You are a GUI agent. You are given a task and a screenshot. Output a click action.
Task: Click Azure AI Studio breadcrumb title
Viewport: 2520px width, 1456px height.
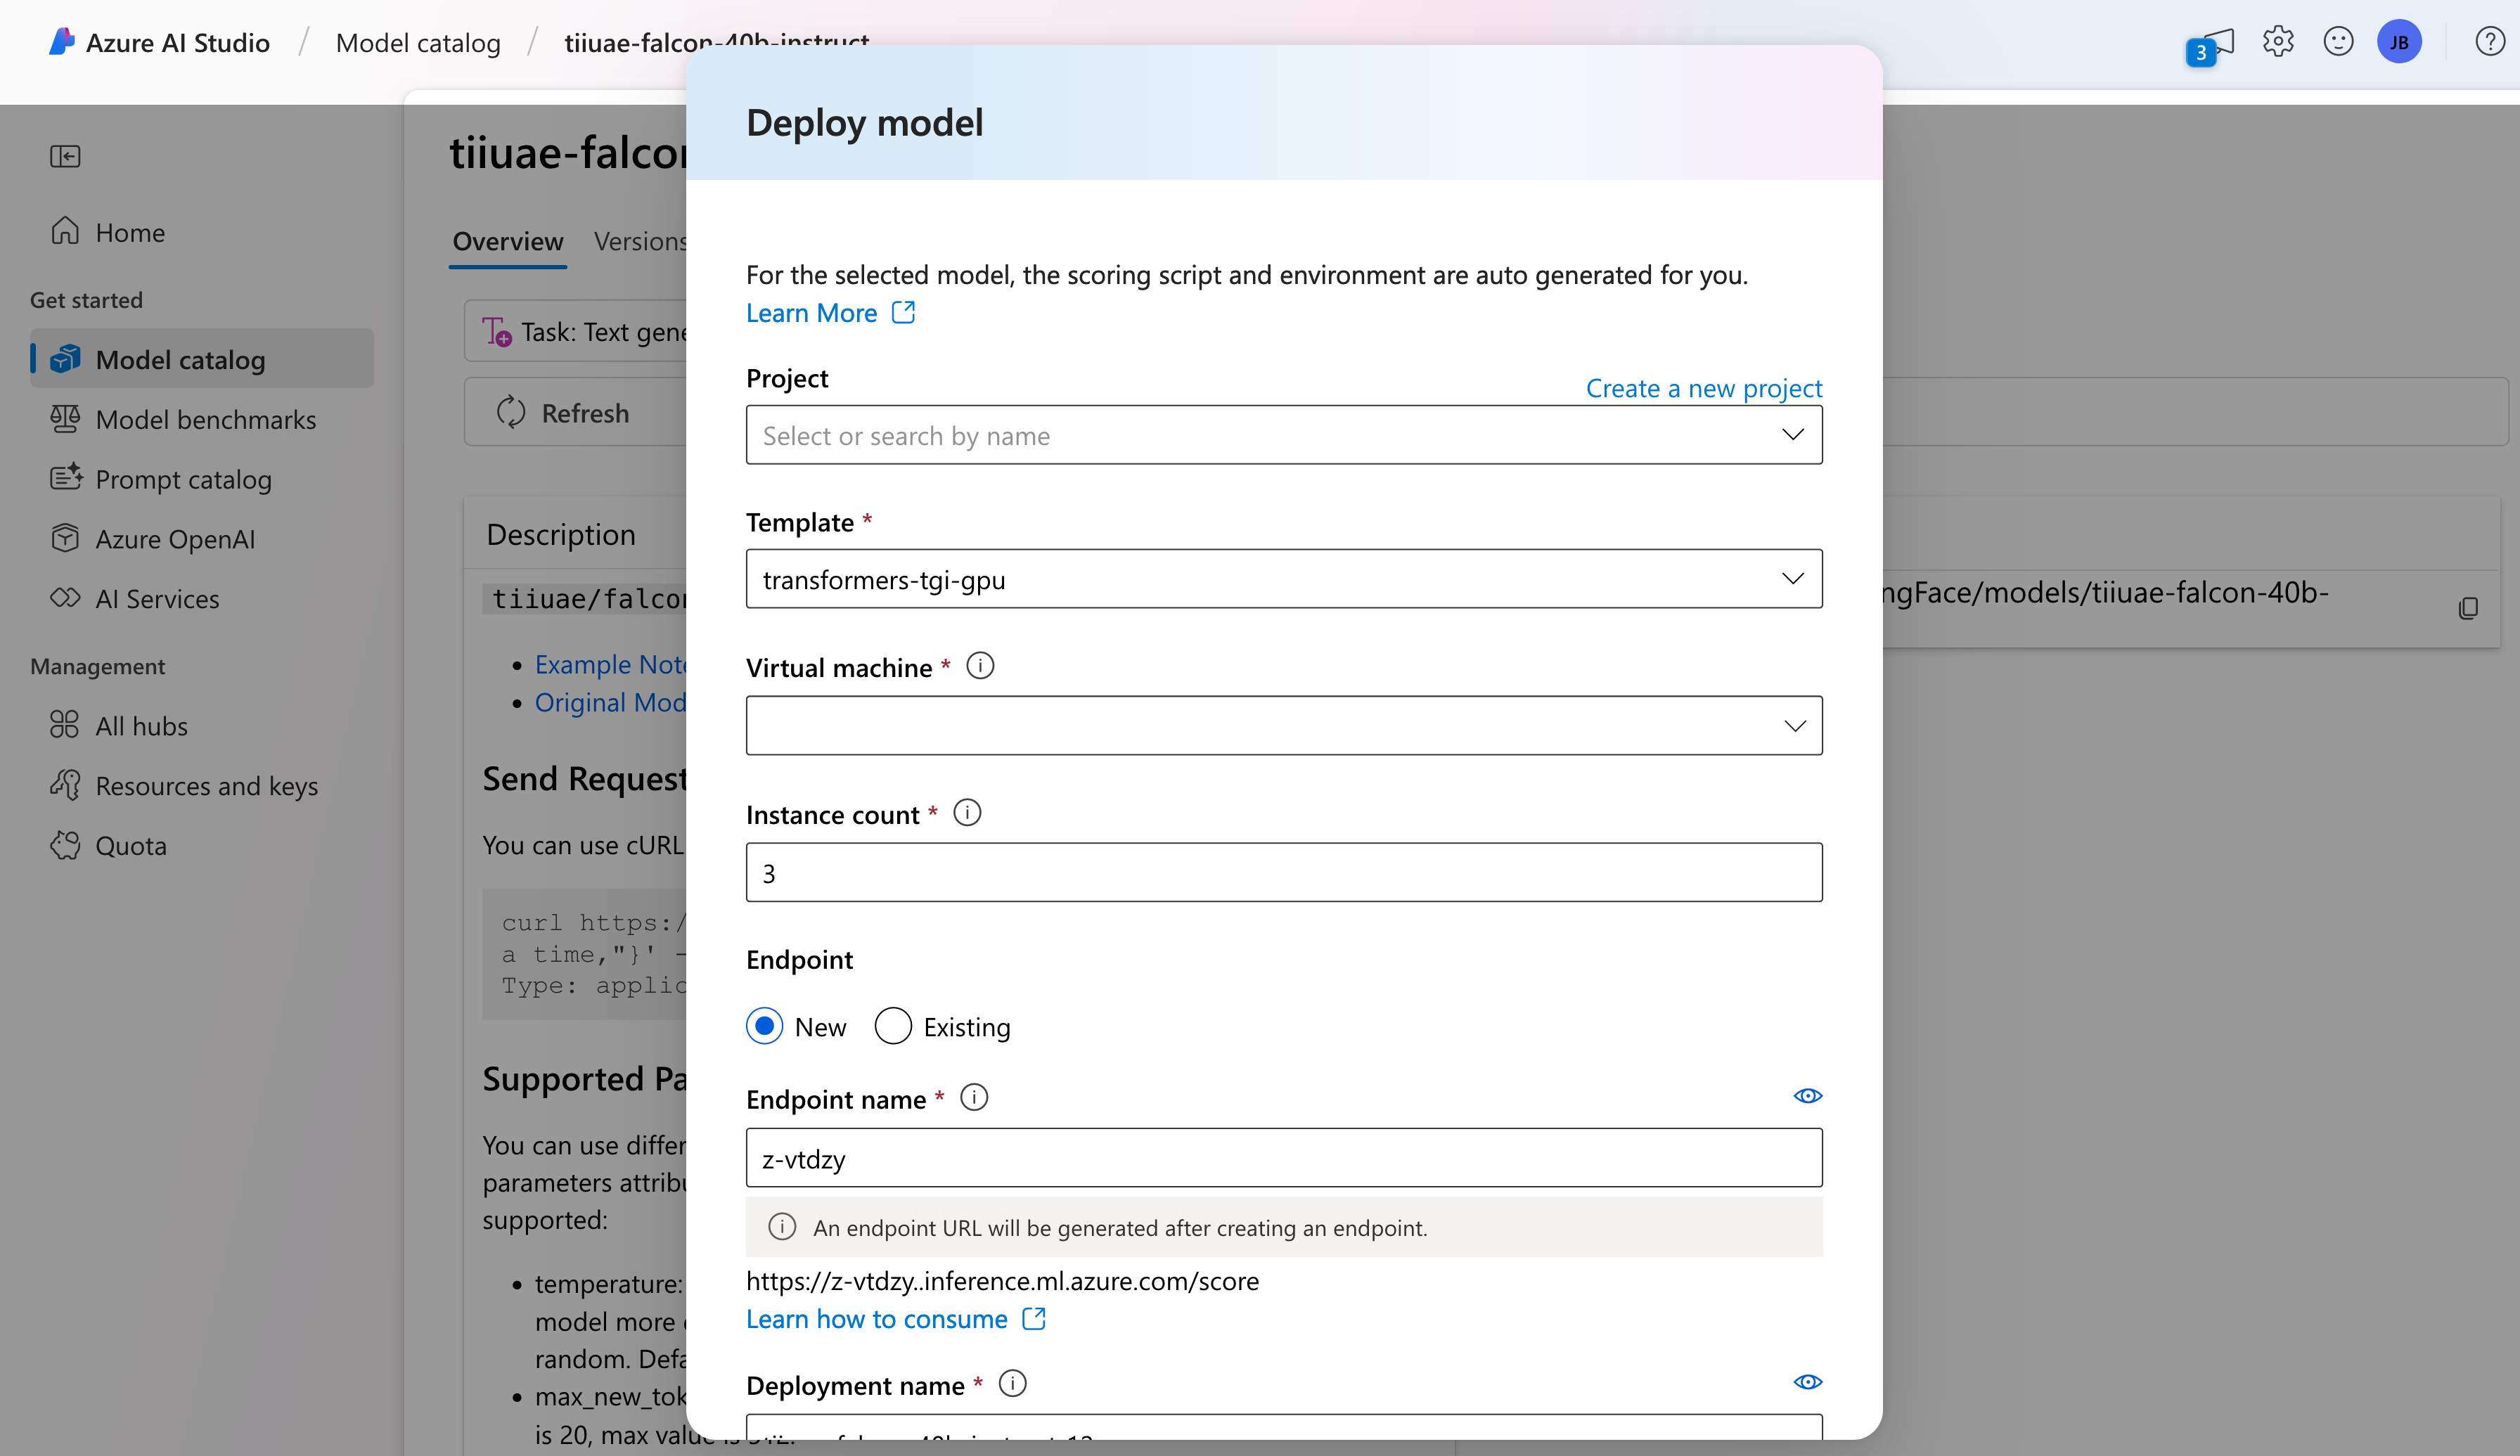(177, 42)
